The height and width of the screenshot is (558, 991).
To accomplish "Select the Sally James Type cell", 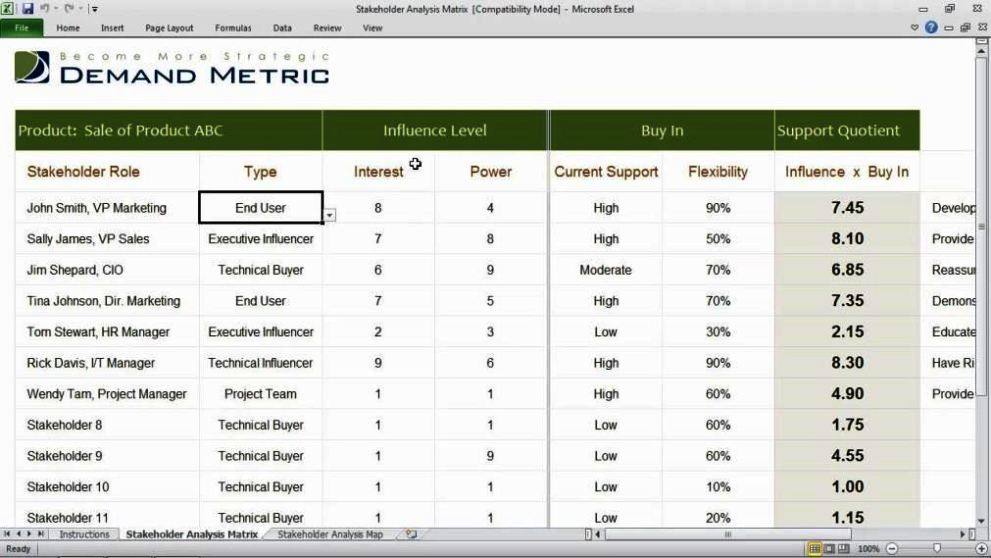I will coord(260,239).
